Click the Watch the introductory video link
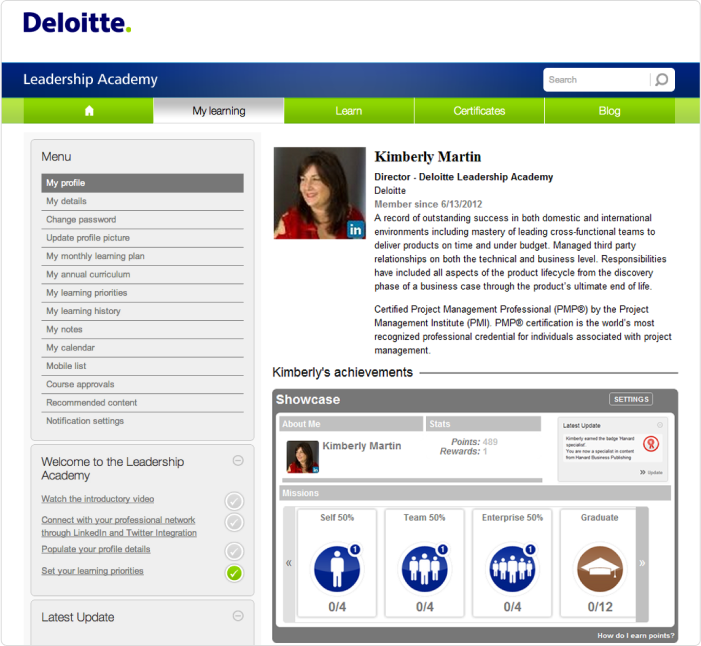Screen dimensions: 701x646 point(97,499)
